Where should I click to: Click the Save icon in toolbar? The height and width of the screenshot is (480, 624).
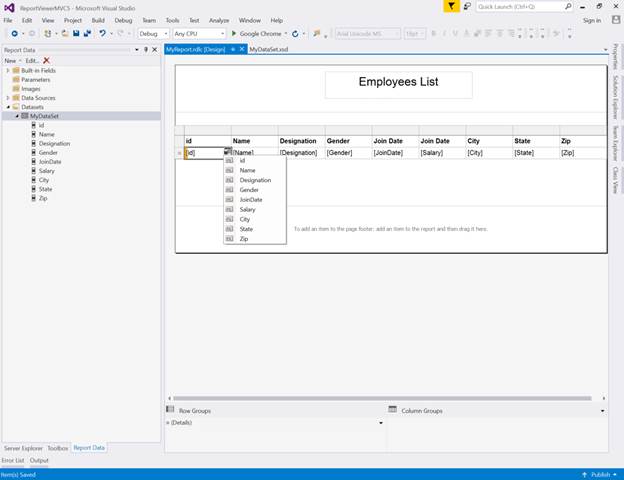[x=76, y=34]
